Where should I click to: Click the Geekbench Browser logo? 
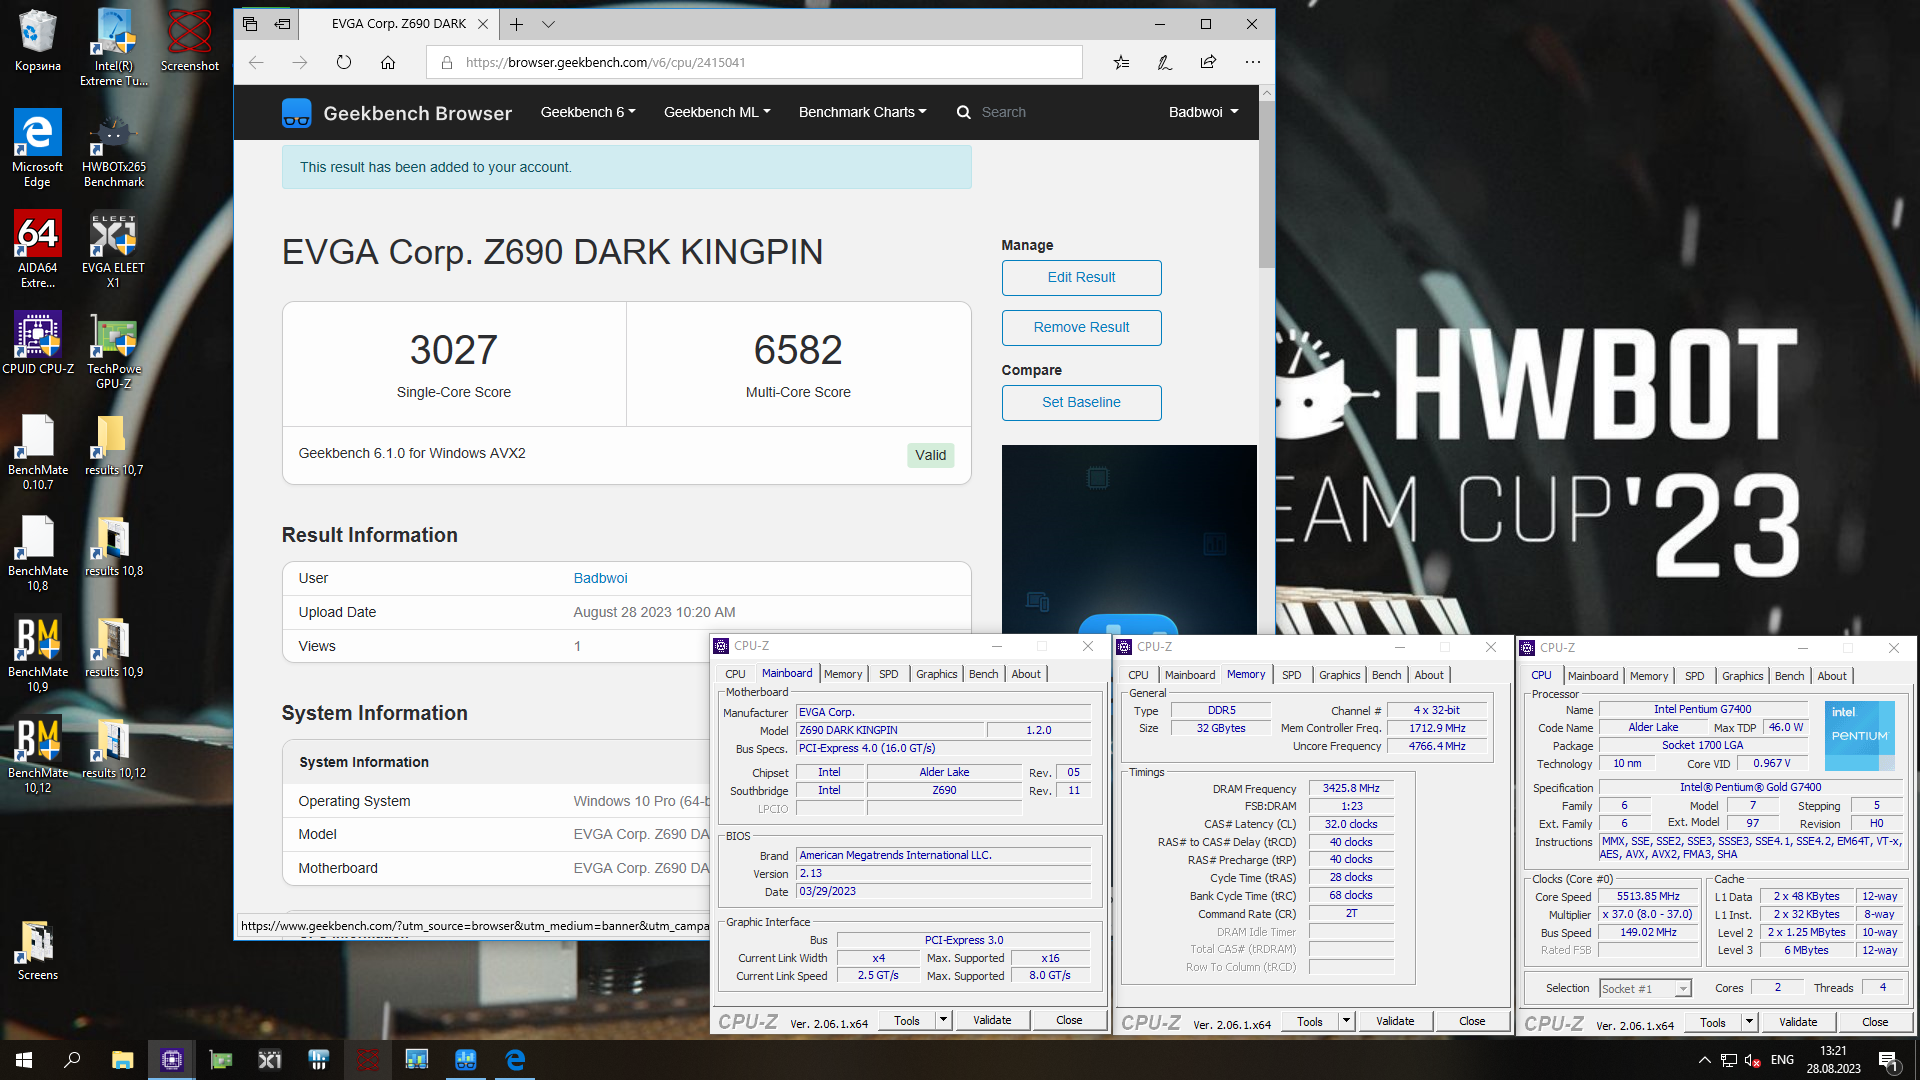click(x=397, y=113)
